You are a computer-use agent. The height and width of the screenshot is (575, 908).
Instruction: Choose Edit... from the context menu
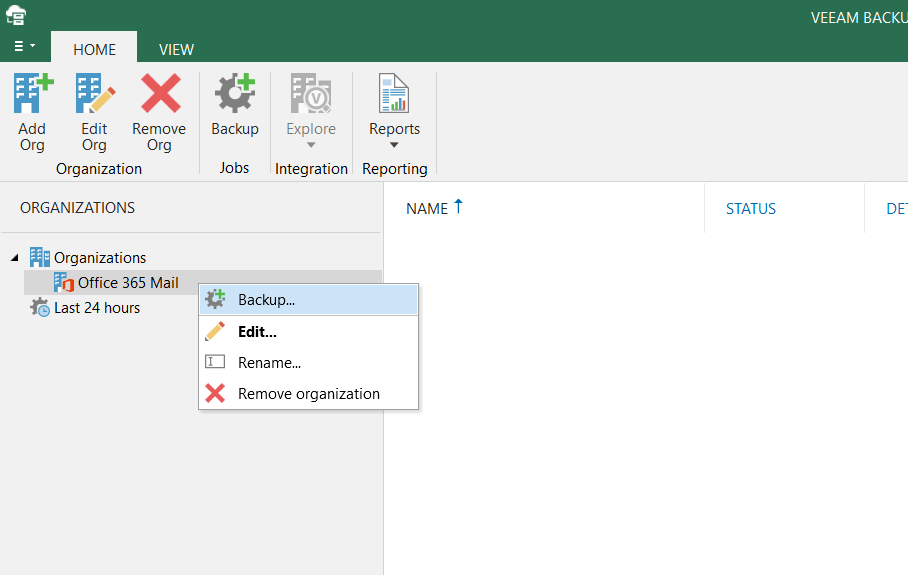[x=257, y=332]
